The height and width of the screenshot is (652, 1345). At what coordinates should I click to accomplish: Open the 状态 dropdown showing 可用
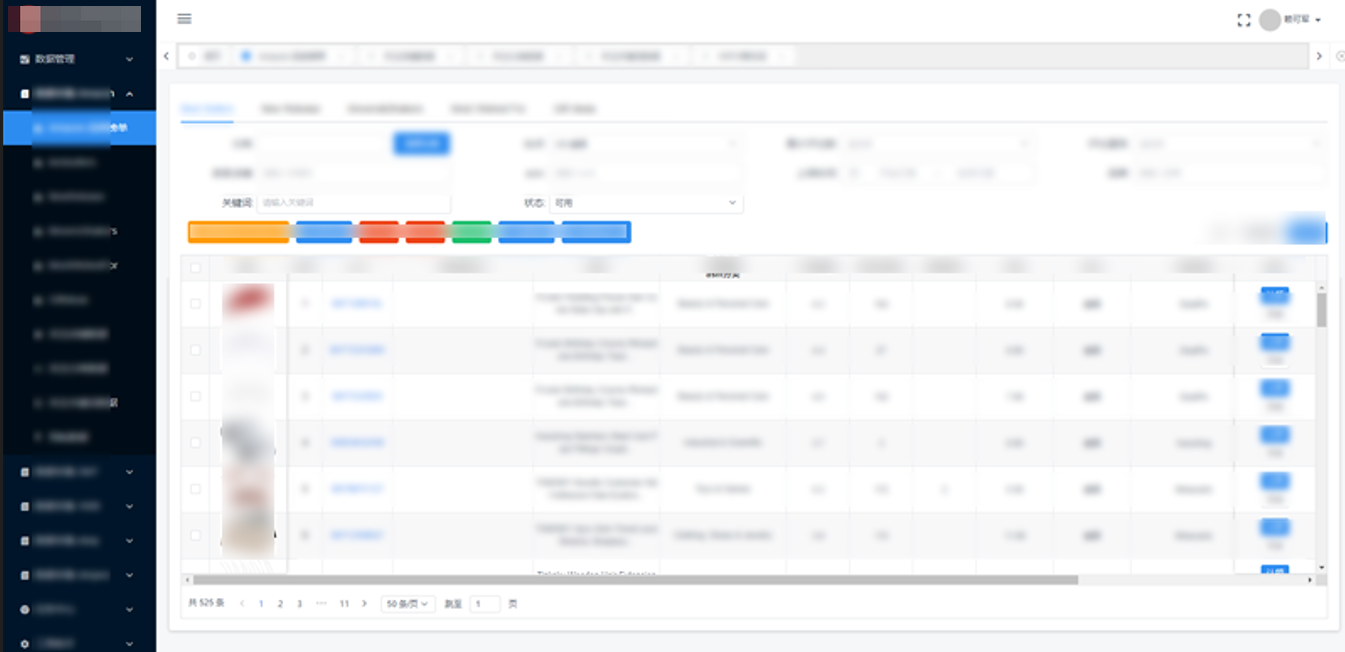pos(646,203)
